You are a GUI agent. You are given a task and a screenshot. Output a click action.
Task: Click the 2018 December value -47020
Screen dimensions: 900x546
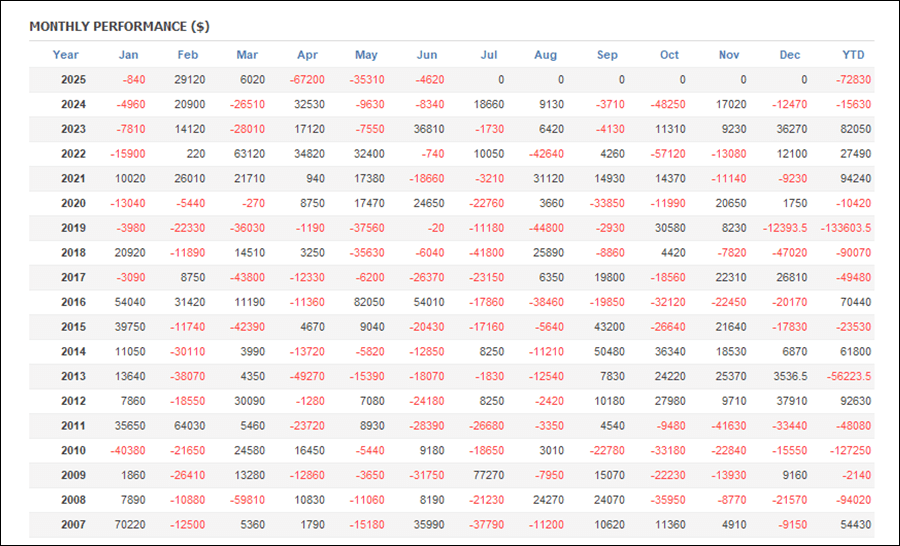coord(789,253)
